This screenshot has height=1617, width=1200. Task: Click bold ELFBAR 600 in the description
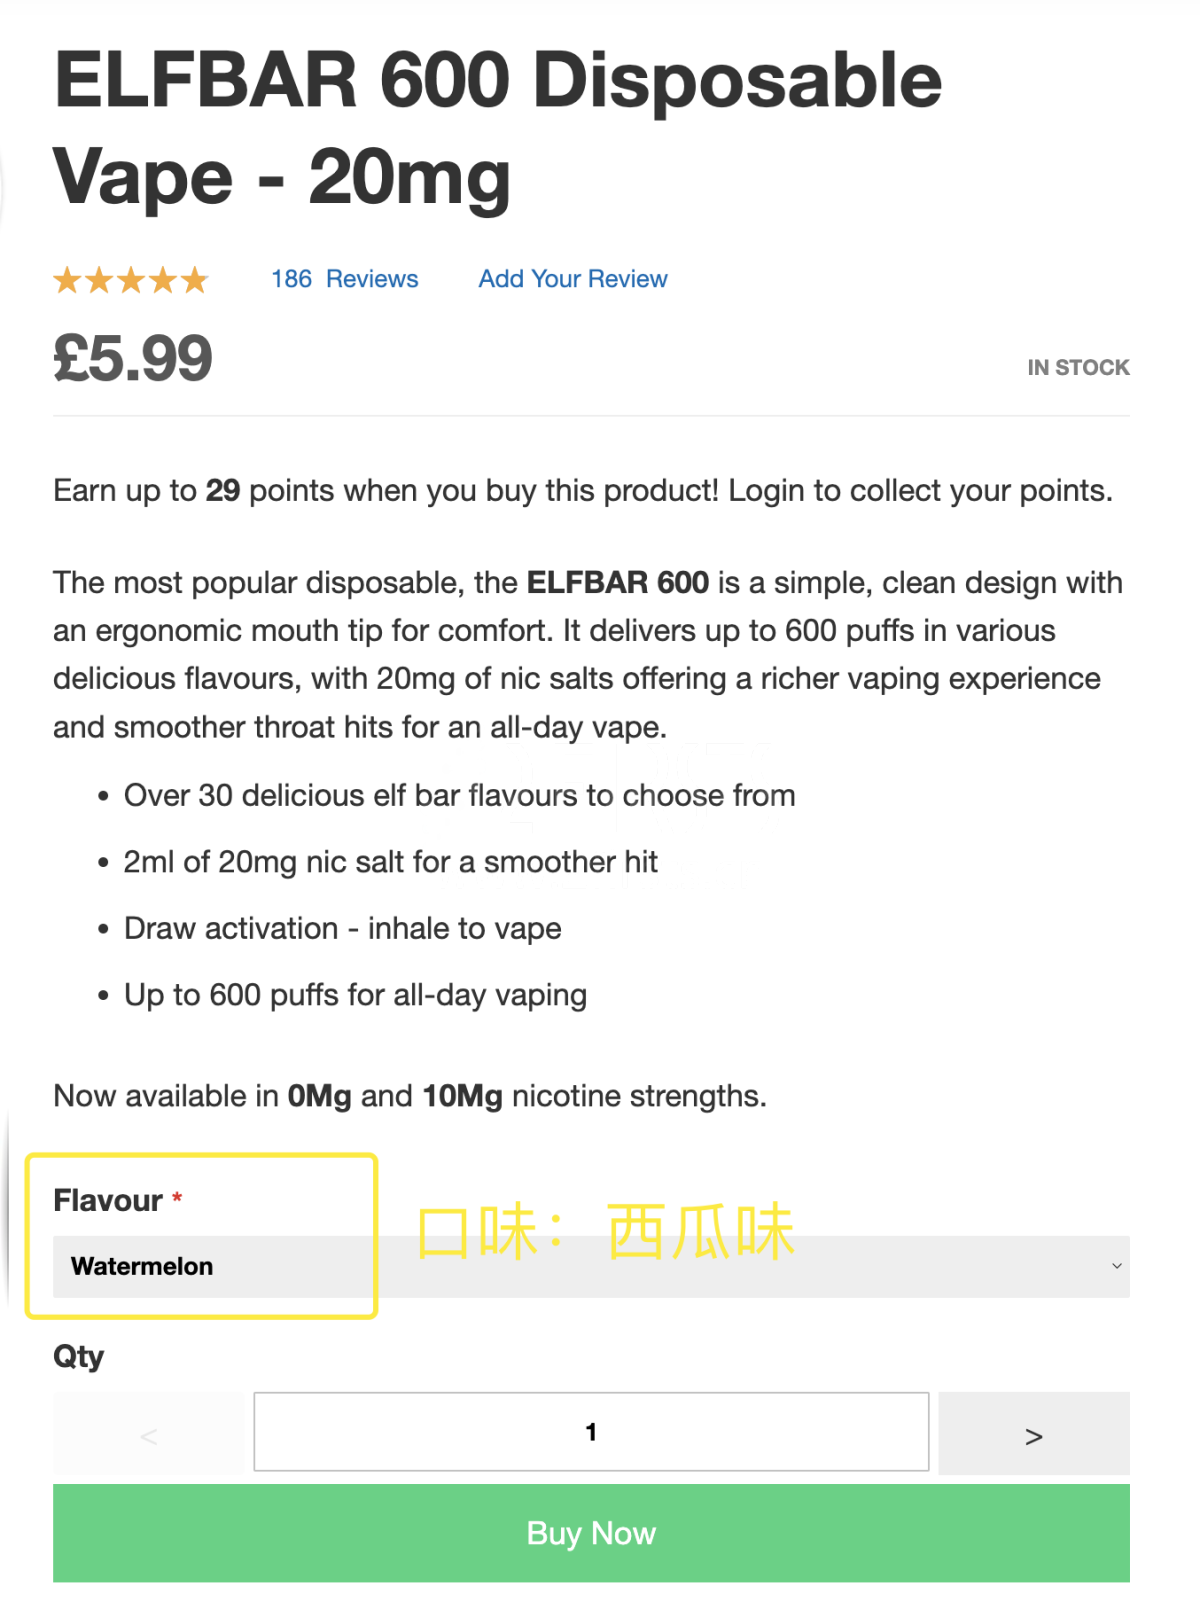(x=617, y=583)
